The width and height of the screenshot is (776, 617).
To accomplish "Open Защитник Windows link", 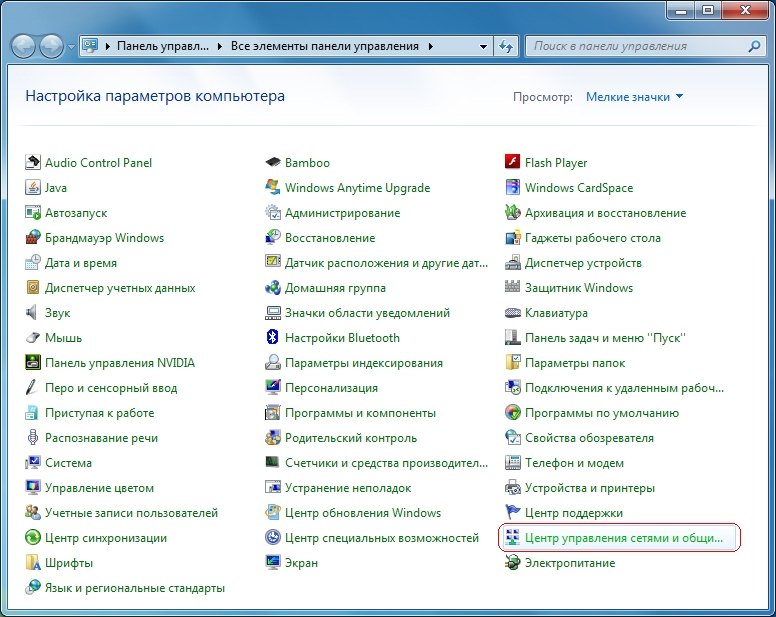I will (x=579, y=288).
